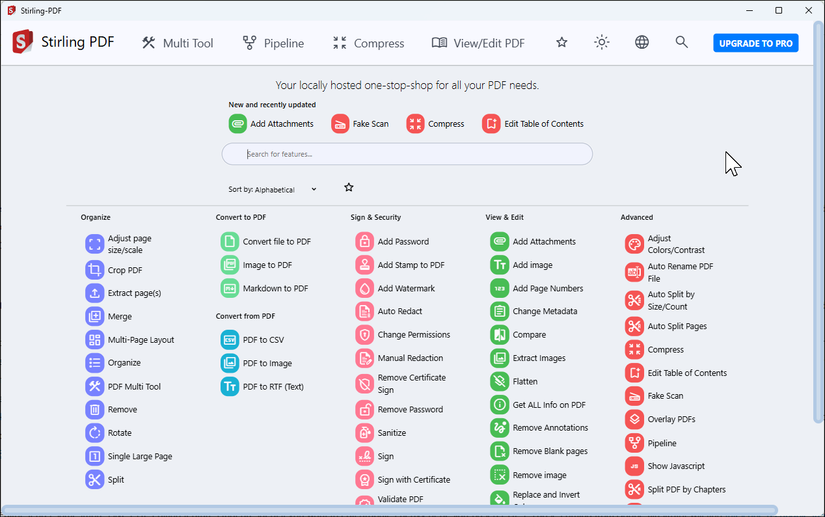Open the Sign with Certificate icon
This screenshot has height=517, width=825.
[x=365, y=480]
